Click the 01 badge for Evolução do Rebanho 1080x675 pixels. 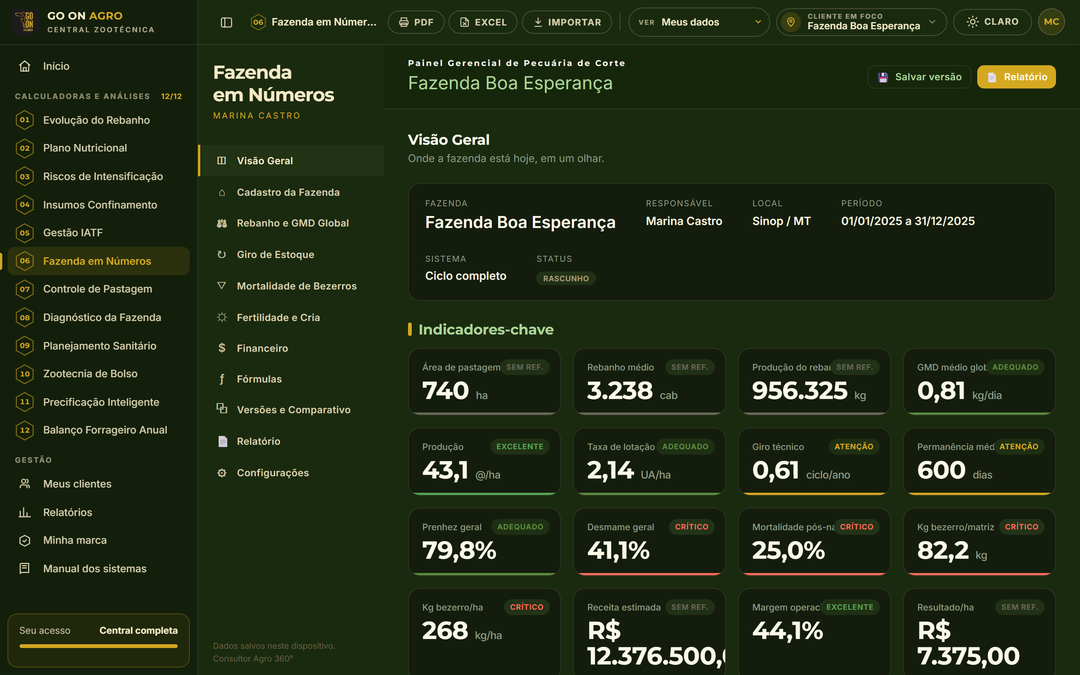click(x=25, y=120)
